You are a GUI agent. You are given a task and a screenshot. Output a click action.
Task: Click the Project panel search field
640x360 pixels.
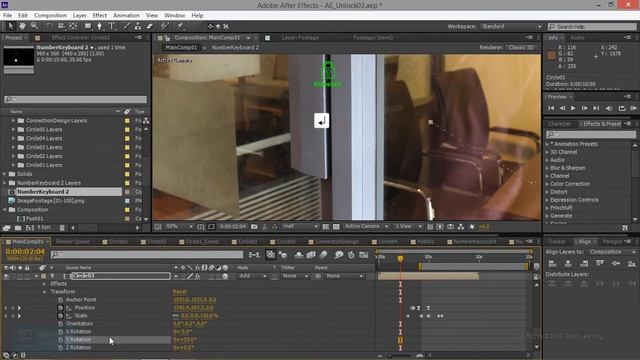(x=76, y=99)
